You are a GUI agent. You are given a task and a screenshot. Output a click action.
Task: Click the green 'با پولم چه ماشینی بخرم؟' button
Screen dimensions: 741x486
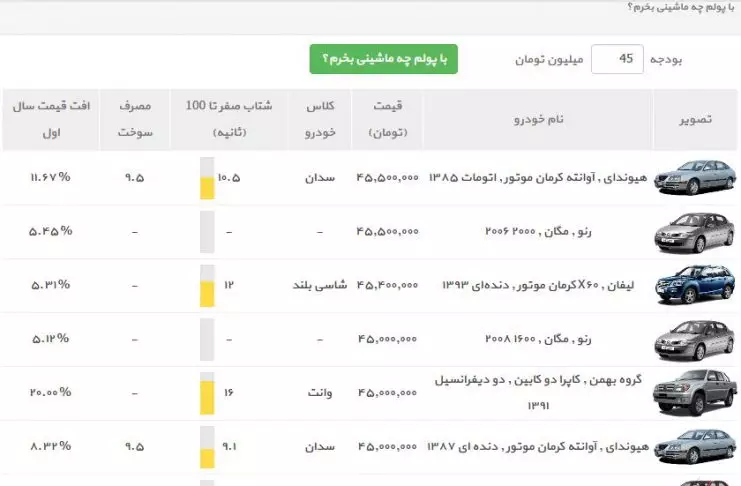click(384, 59)
